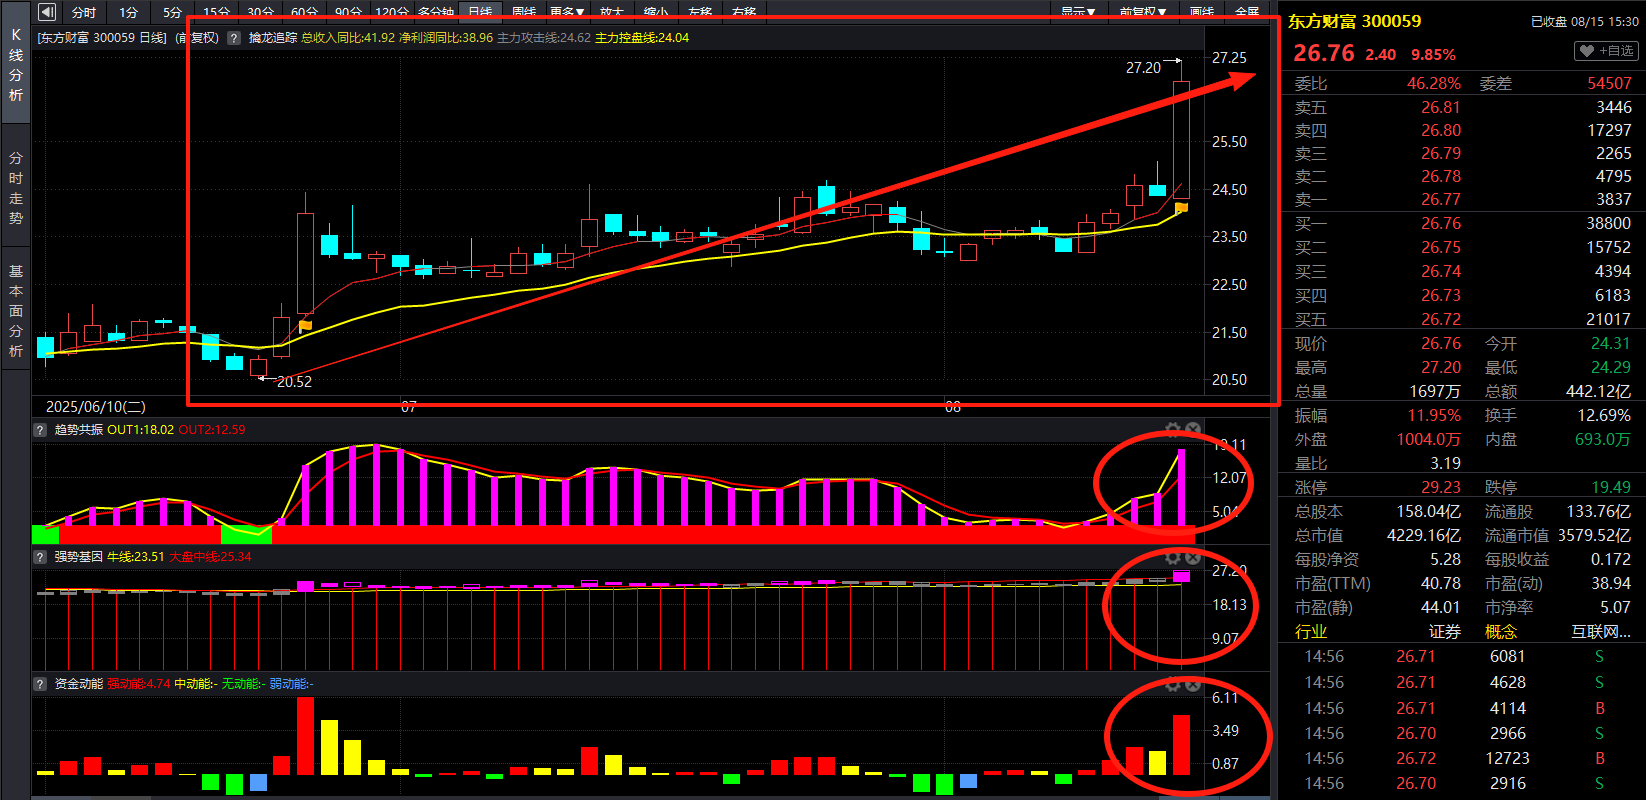The height and width of the screenshot is (800, 1646).
Task: Click 右移 to shift chart right
Action: tap(744, 12)
